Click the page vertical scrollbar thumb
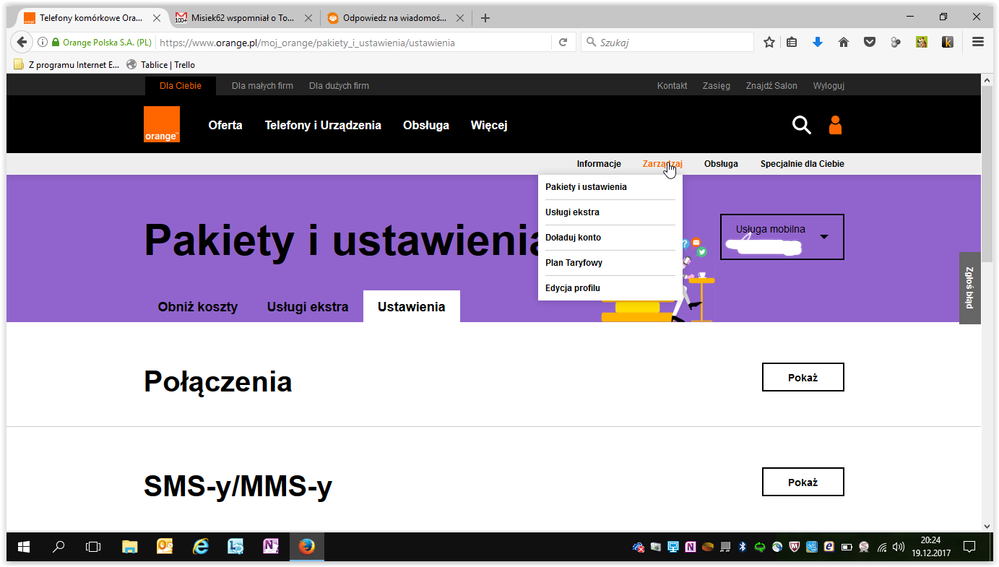Viewport: 999px width, 567px height. point(987,174)
